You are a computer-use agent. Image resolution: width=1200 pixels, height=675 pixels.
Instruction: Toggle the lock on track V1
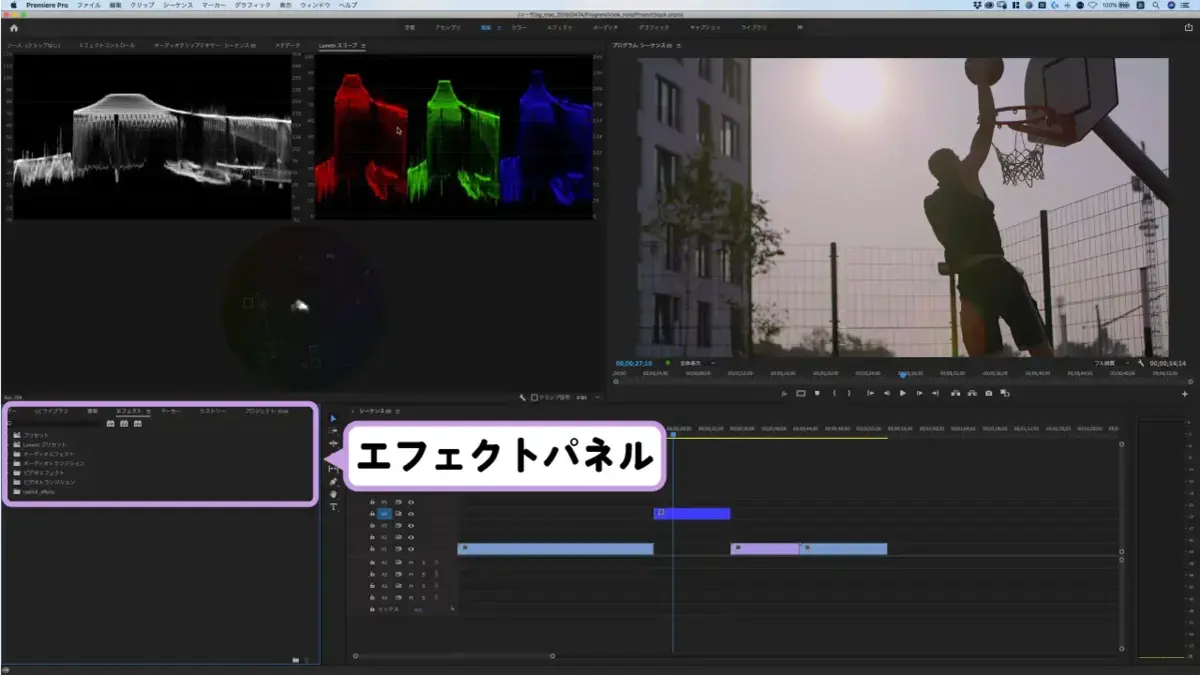[x=372, y=549]
